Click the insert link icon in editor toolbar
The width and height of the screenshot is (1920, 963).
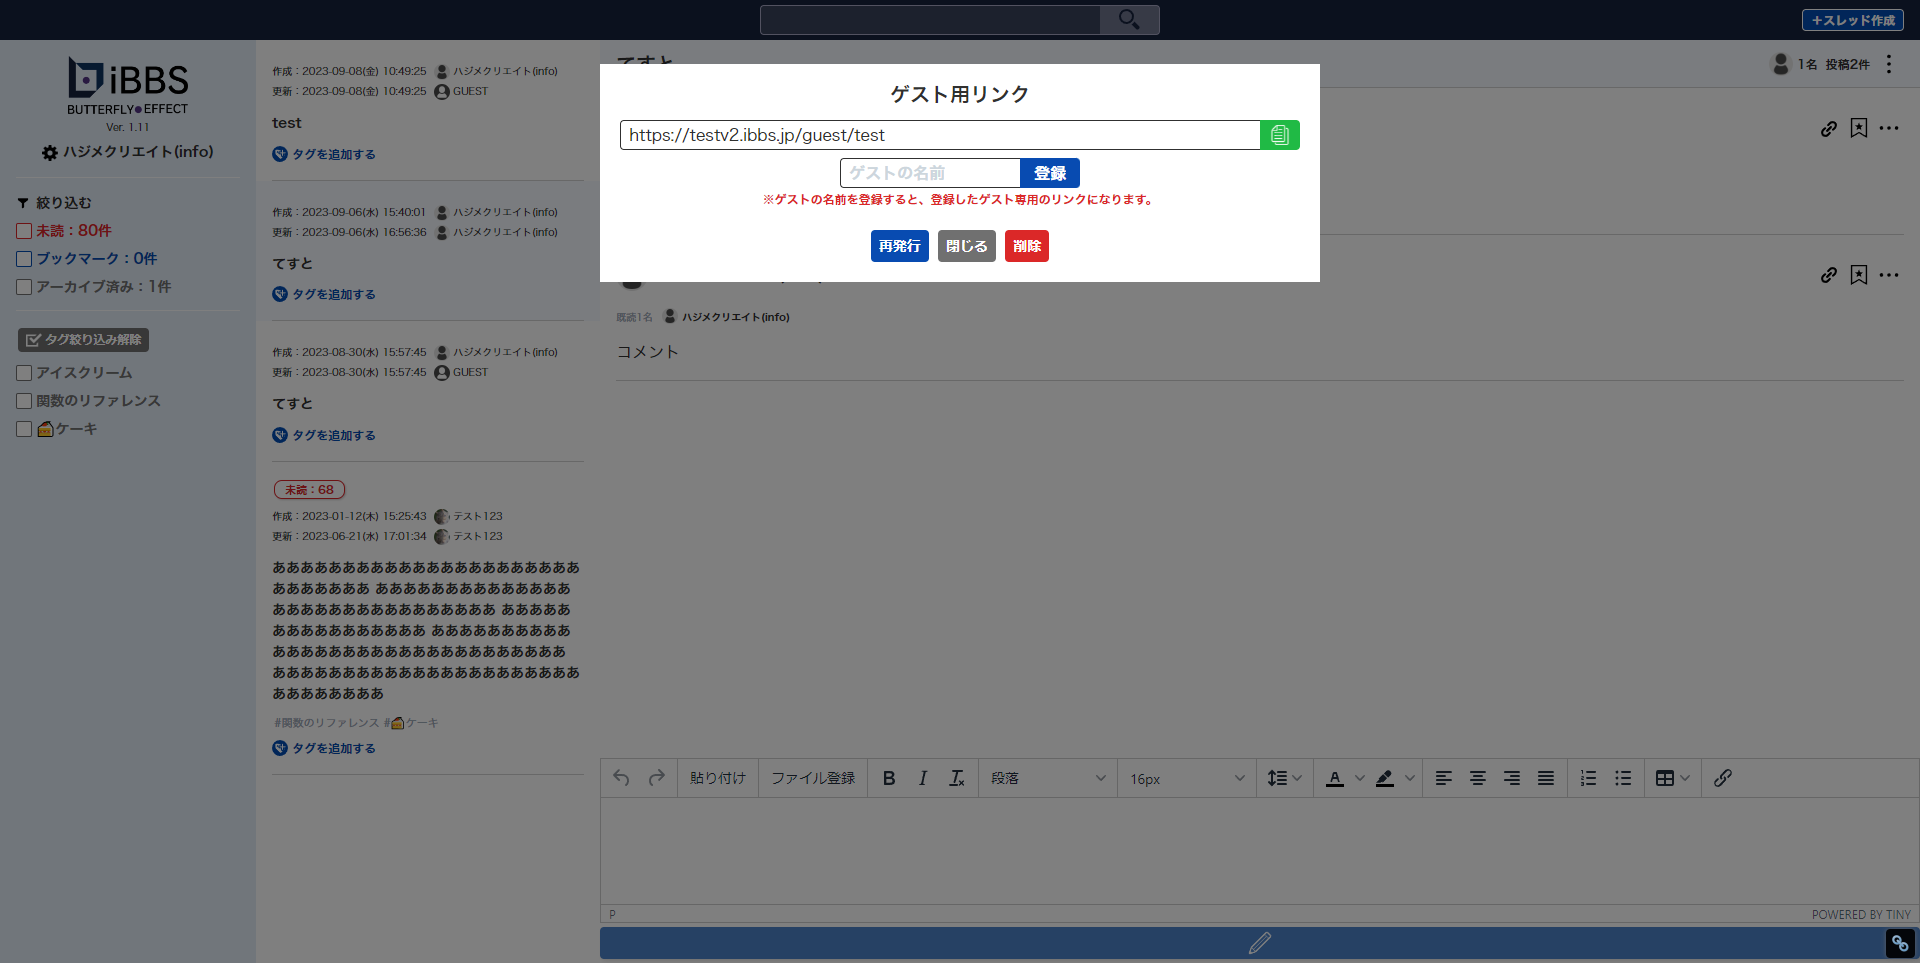(1722, 778)
